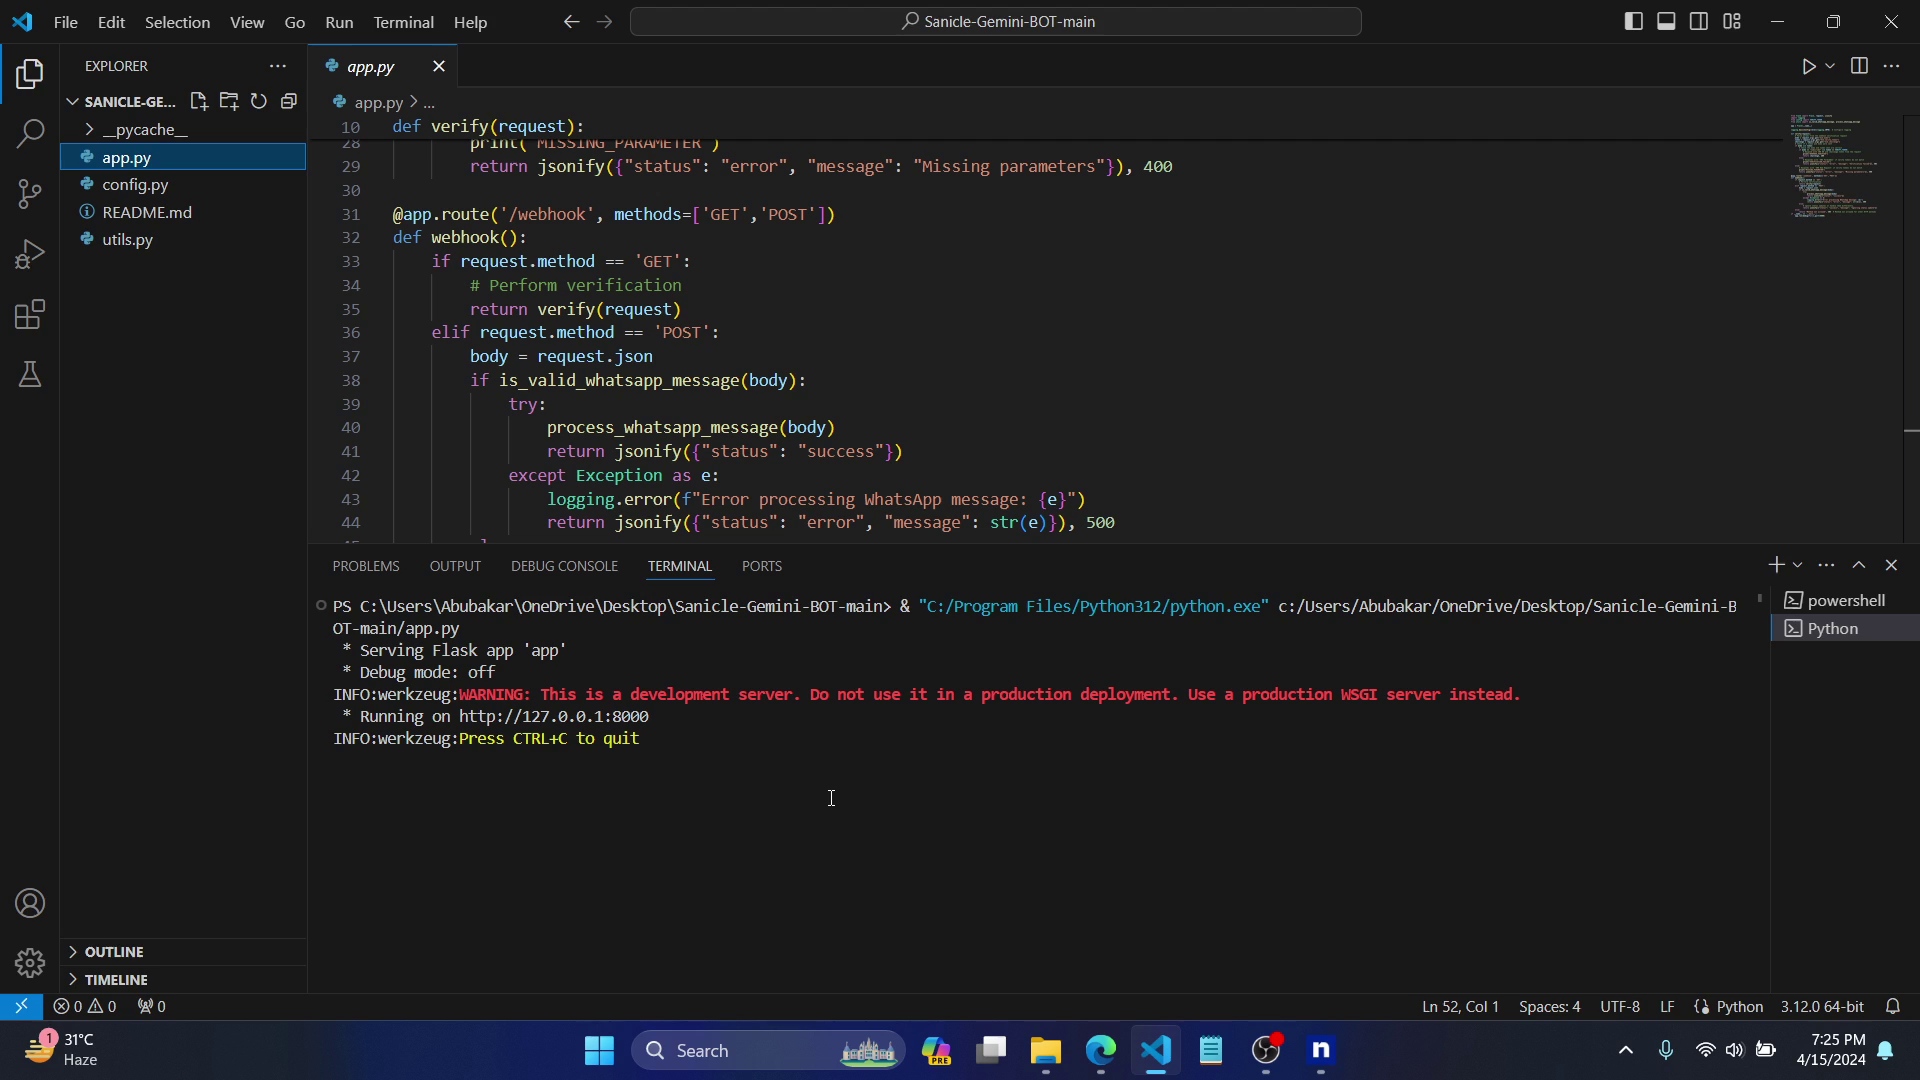
Task: Expand the __pycache__ folder
Action: click(x=144, y=129)
